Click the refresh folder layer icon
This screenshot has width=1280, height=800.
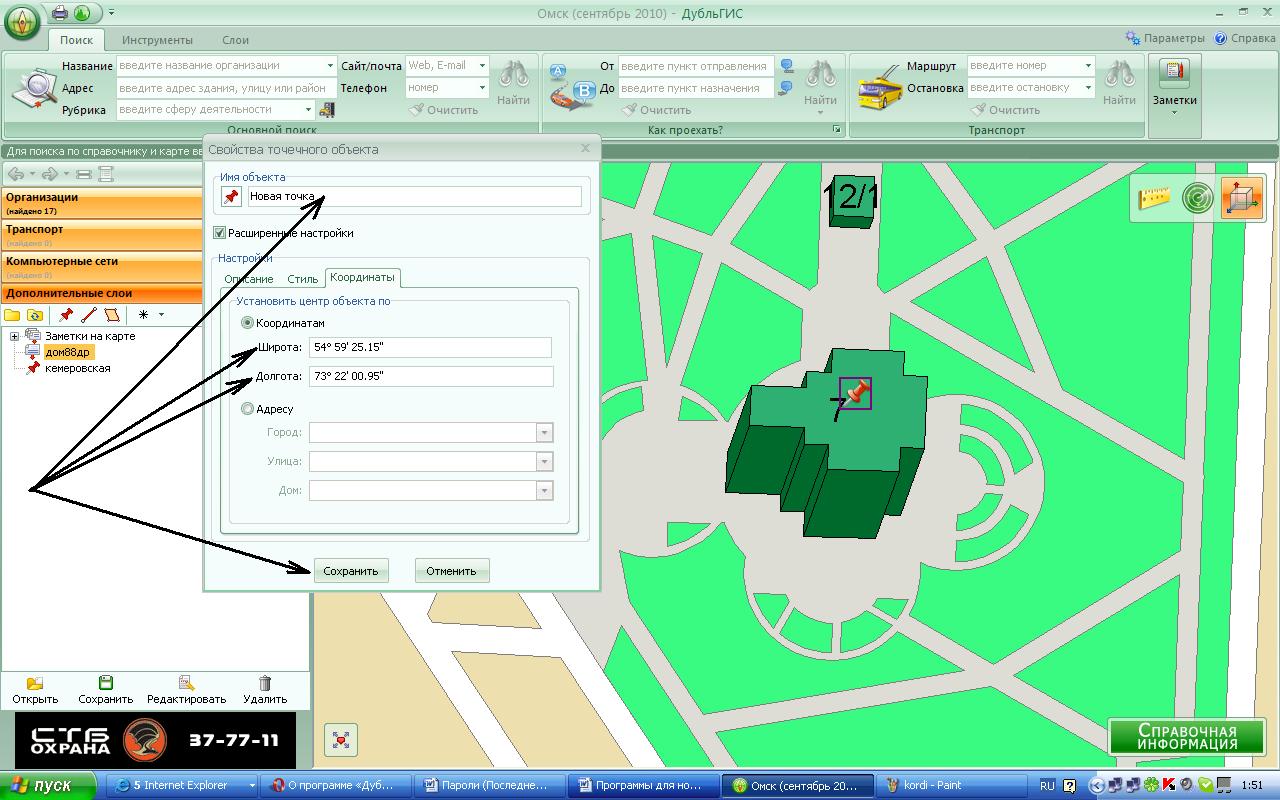pos(35,315)
